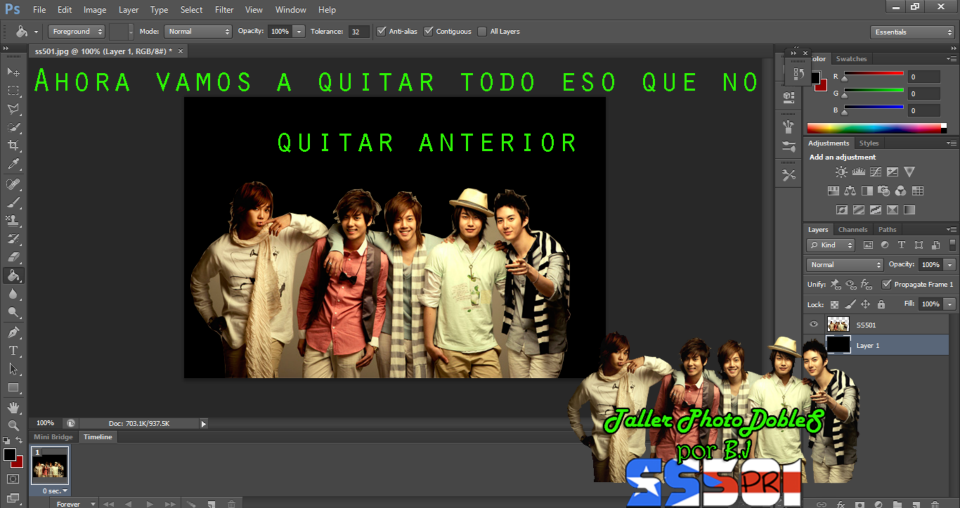960x508 pixels.
Task: Open the Foreground fill source dropdown
Action: [77, 31]
